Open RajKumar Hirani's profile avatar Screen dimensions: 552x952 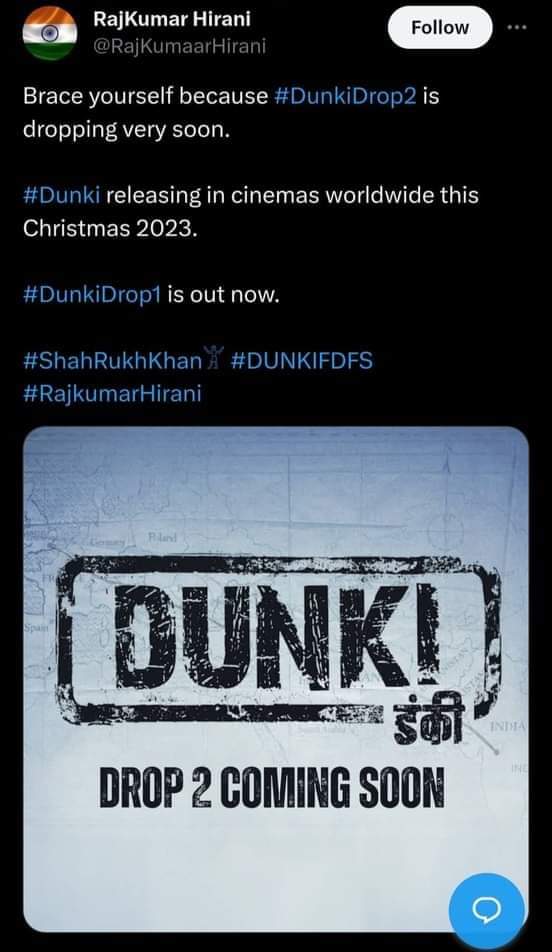click(49, 33)
